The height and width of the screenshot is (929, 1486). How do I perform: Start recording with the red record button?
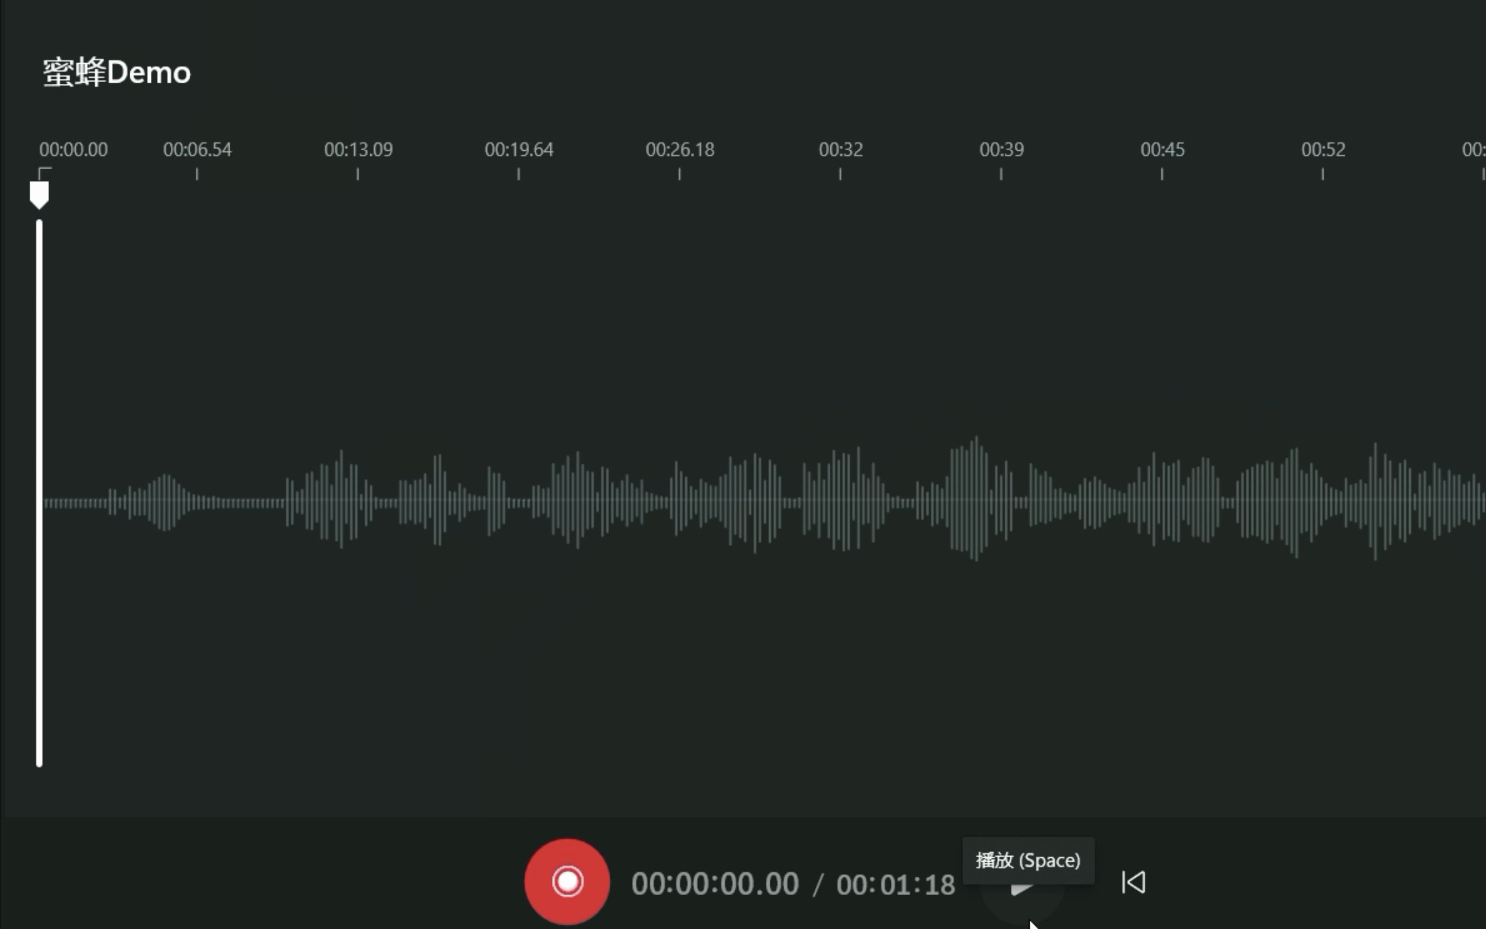click(x=567, y=881)
